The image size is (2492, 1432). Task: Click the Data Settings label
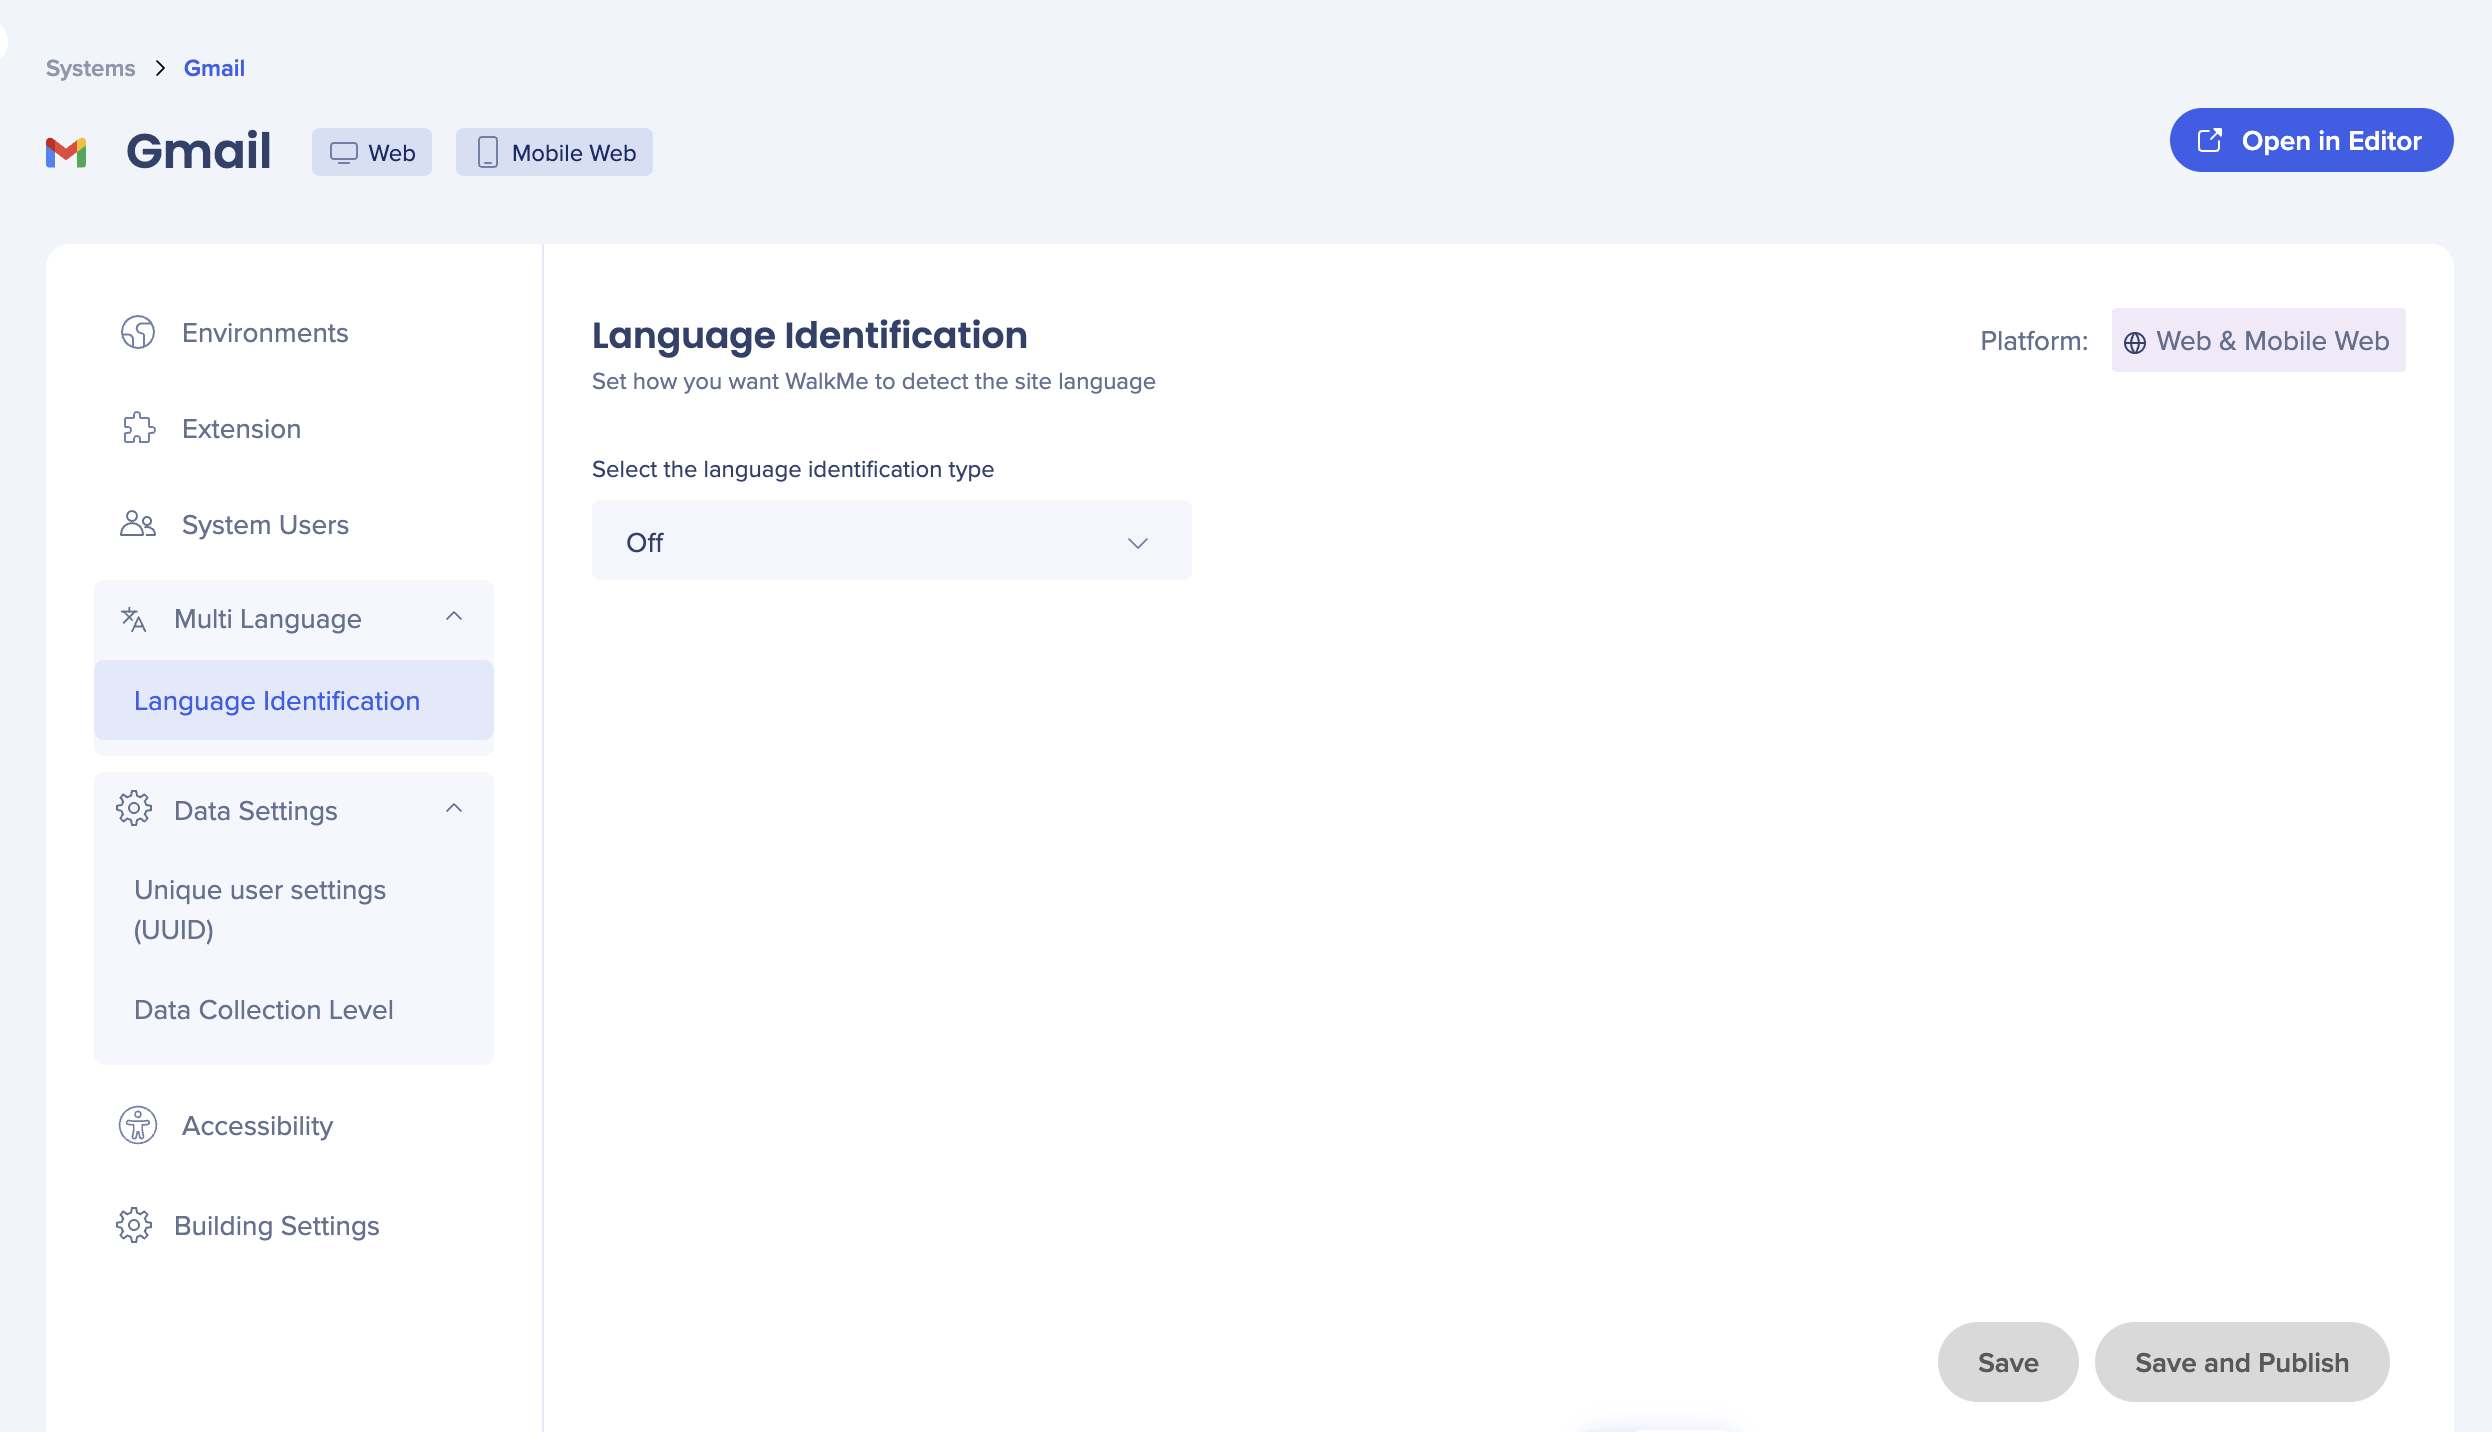pos(256,810)
